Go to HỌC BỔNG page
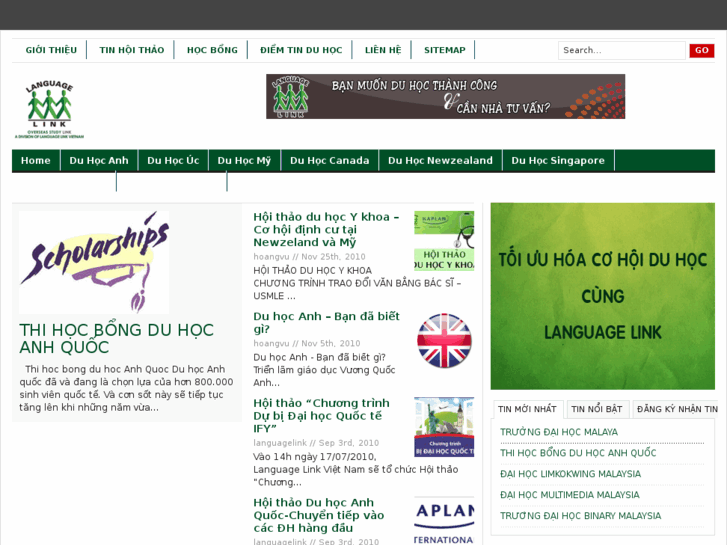 (x=212, y=50)
